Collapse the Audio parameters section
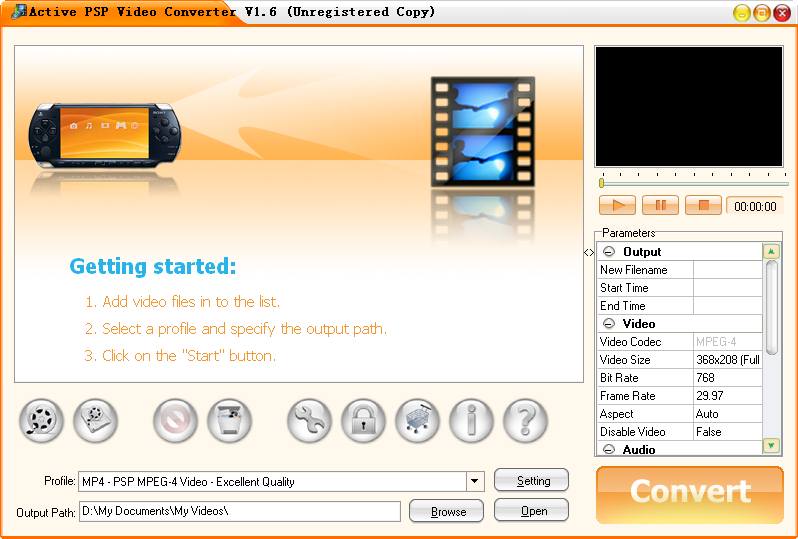 click(608, 450)
